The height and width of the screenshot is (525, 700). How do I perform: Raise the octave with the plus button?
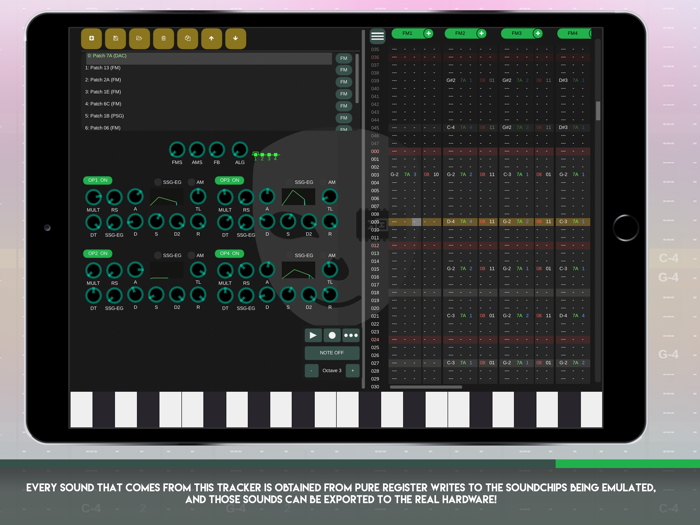coord(353,371)
